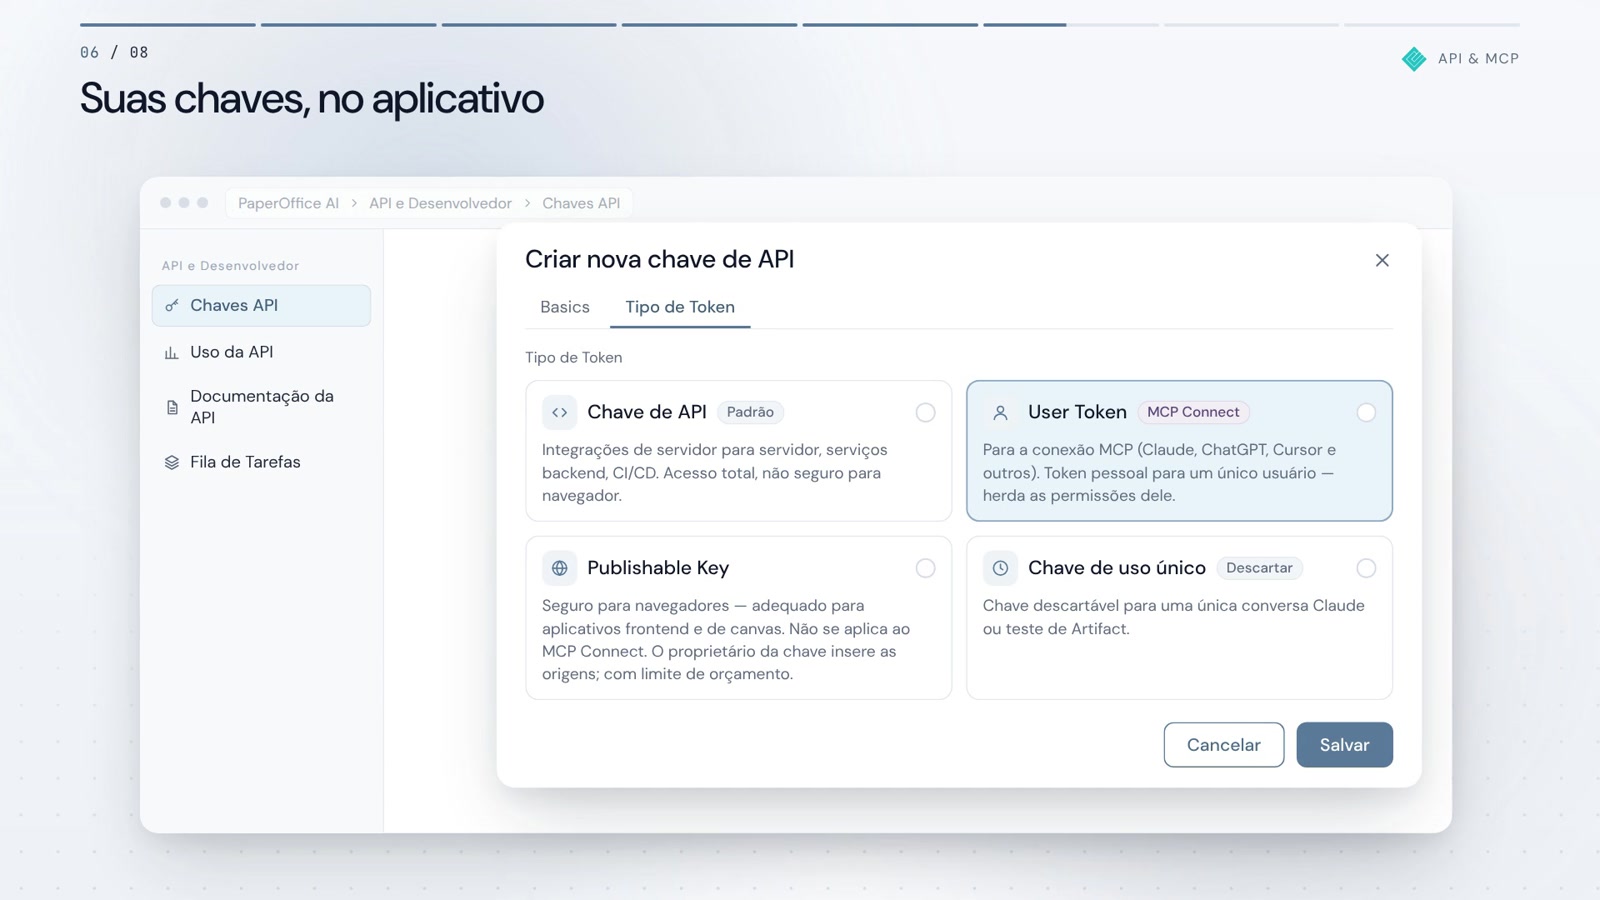The height and width of the screenshot is (900, 1600).
Task: Choose the Publishable Key radio option
Action: (926, 568)
